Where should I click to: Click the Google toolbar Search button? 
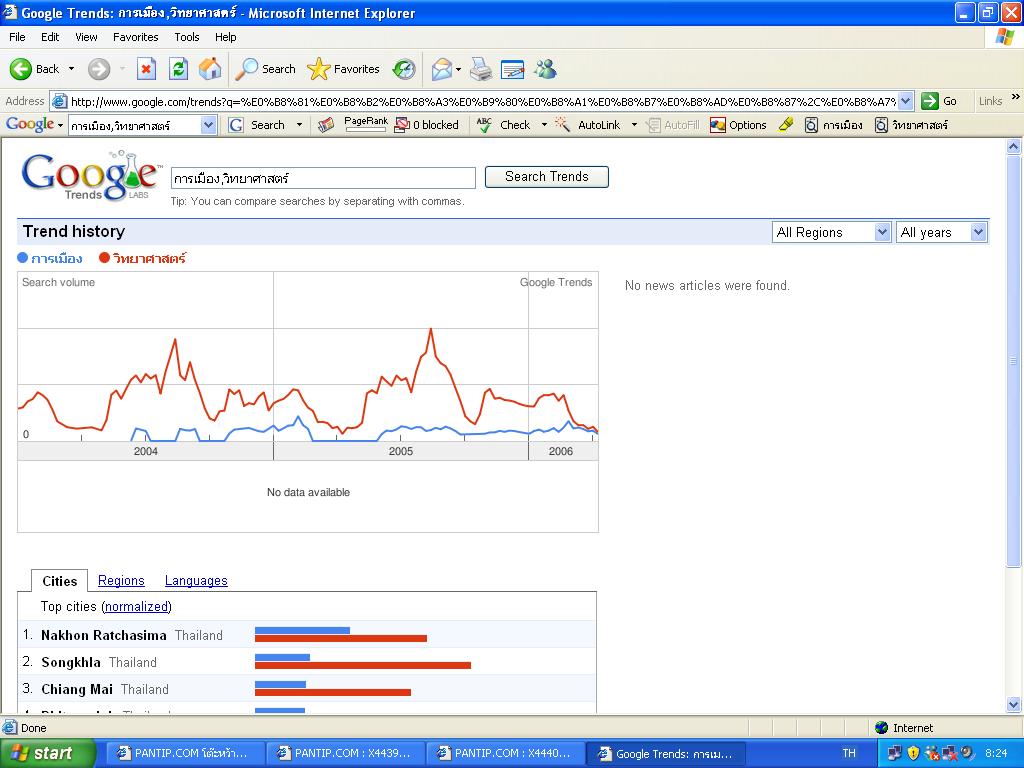257,125
